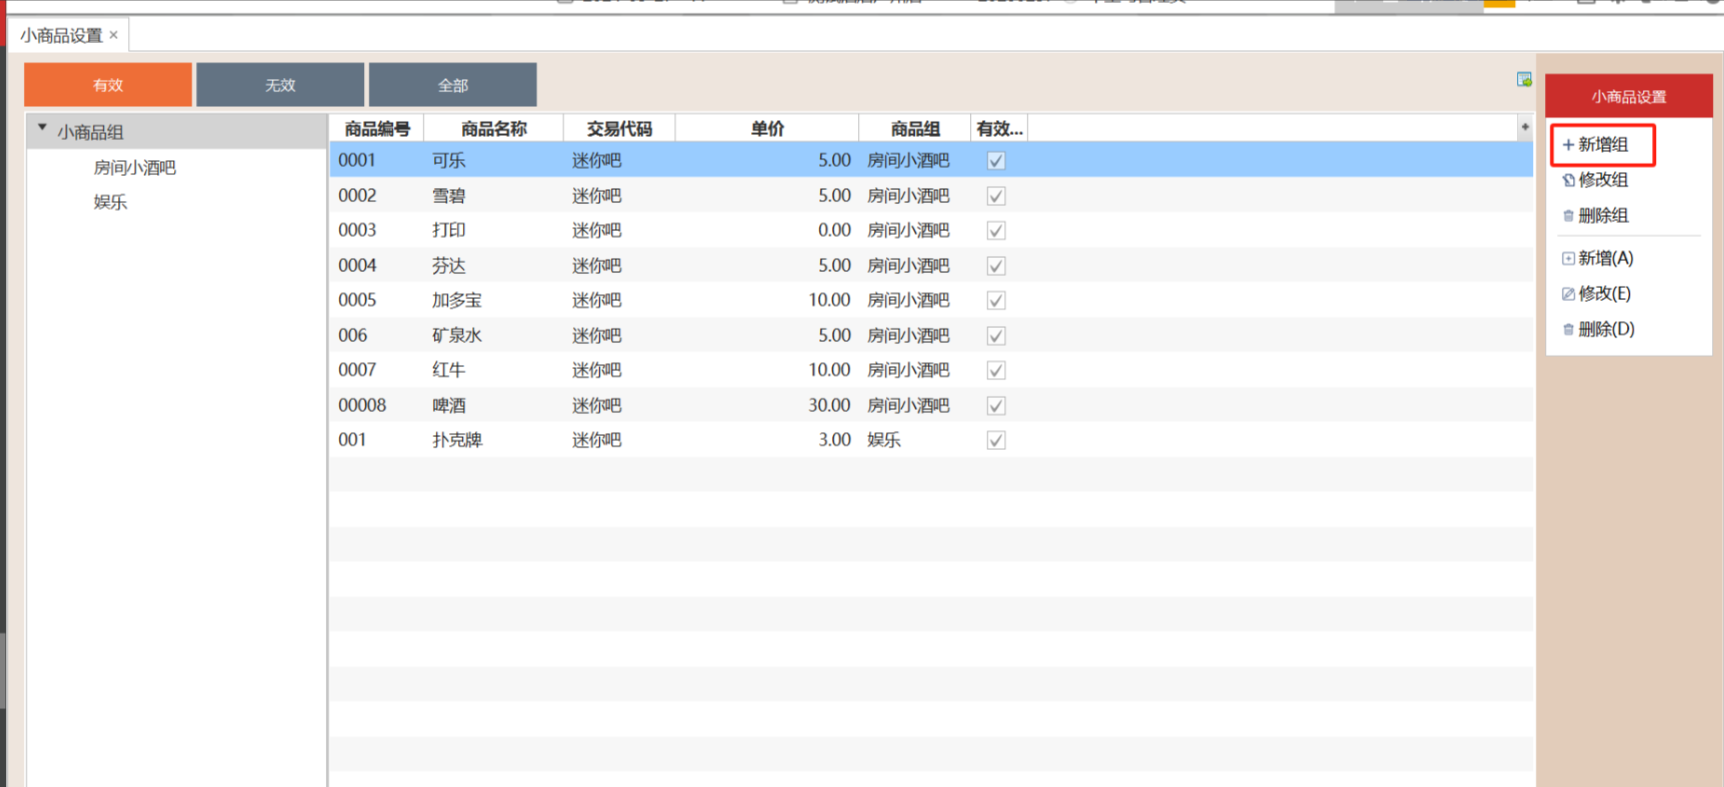Click the 修改(E) edit item icon

point(1568,294)
